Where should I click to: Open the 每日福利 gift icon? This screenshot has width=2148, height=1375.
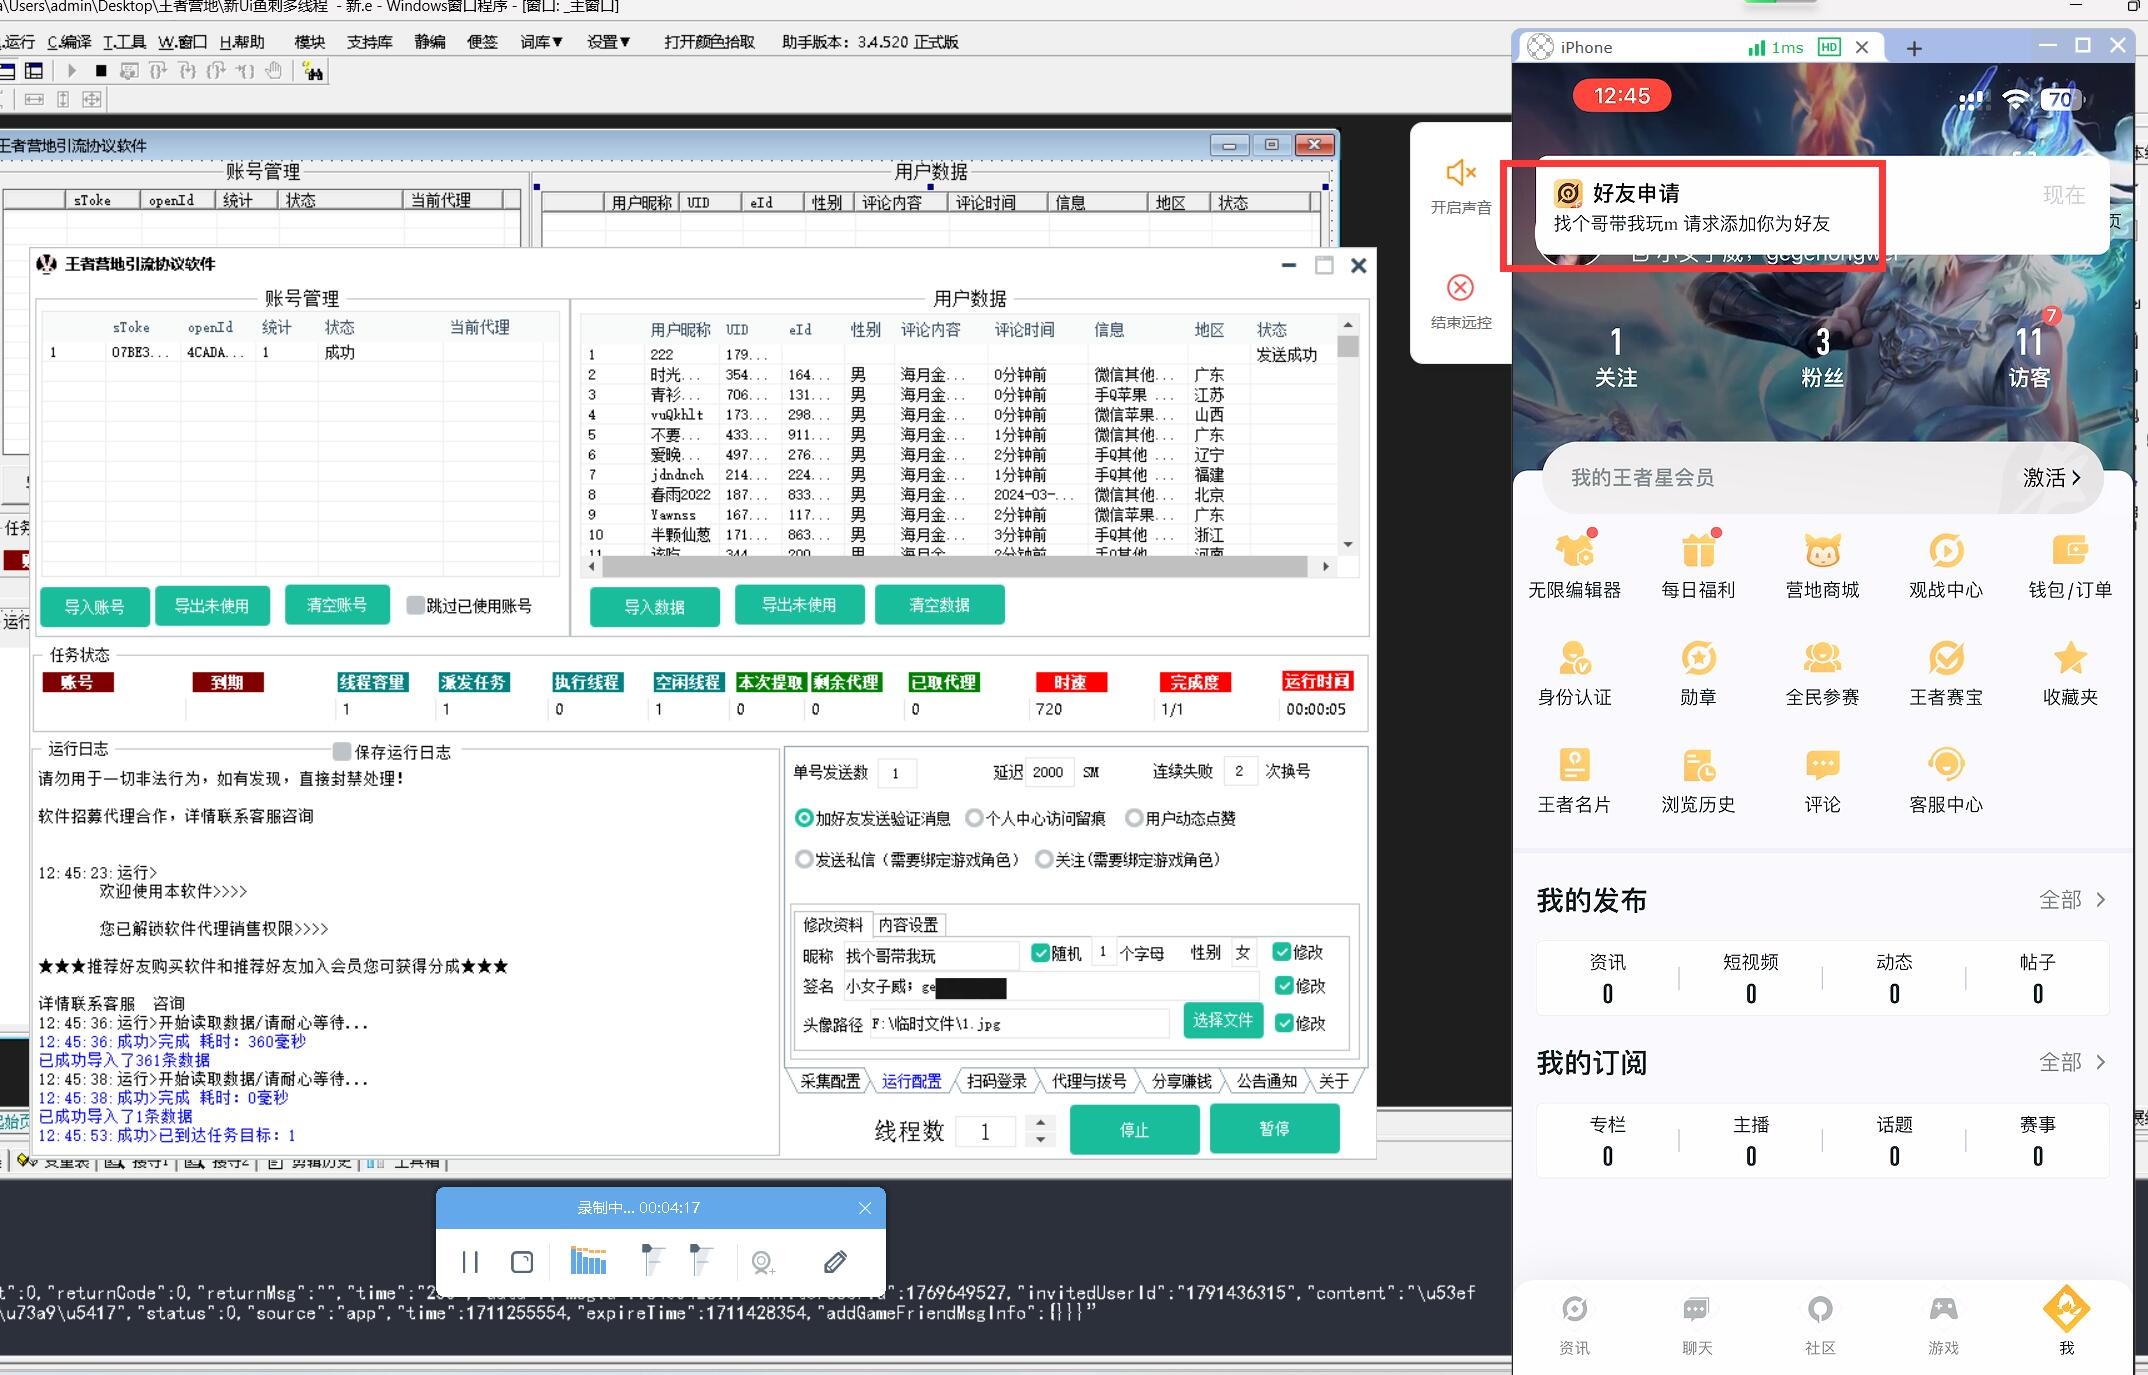click(x=1698, y=551)
